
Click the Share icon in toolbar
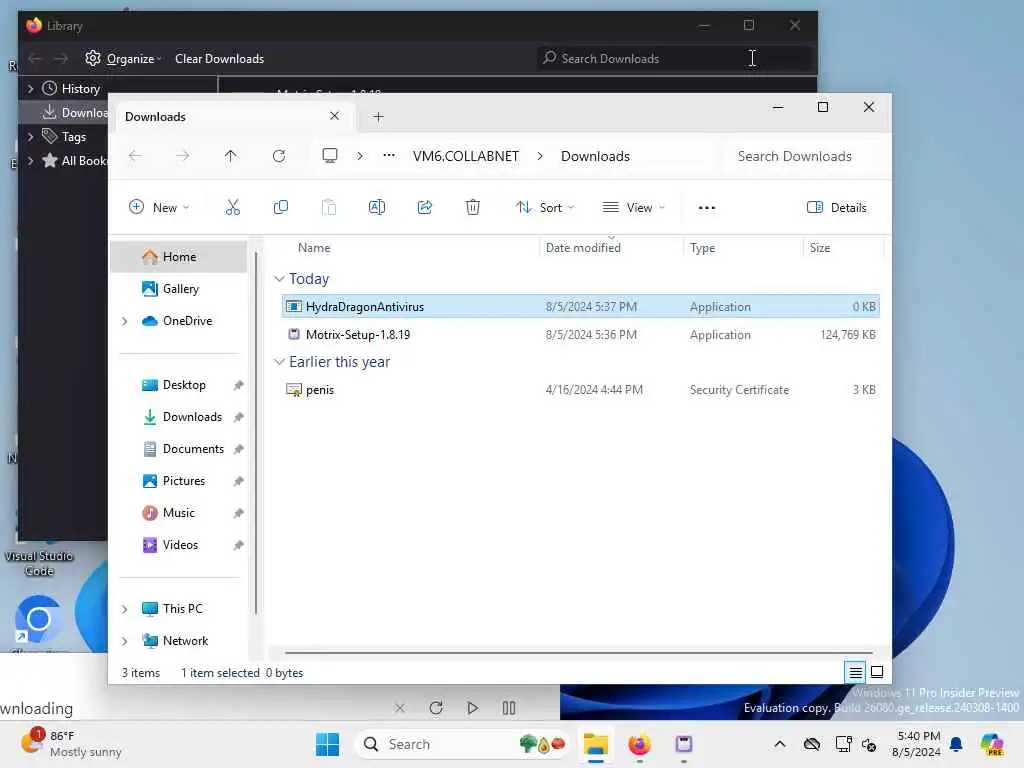pos(424,208)
